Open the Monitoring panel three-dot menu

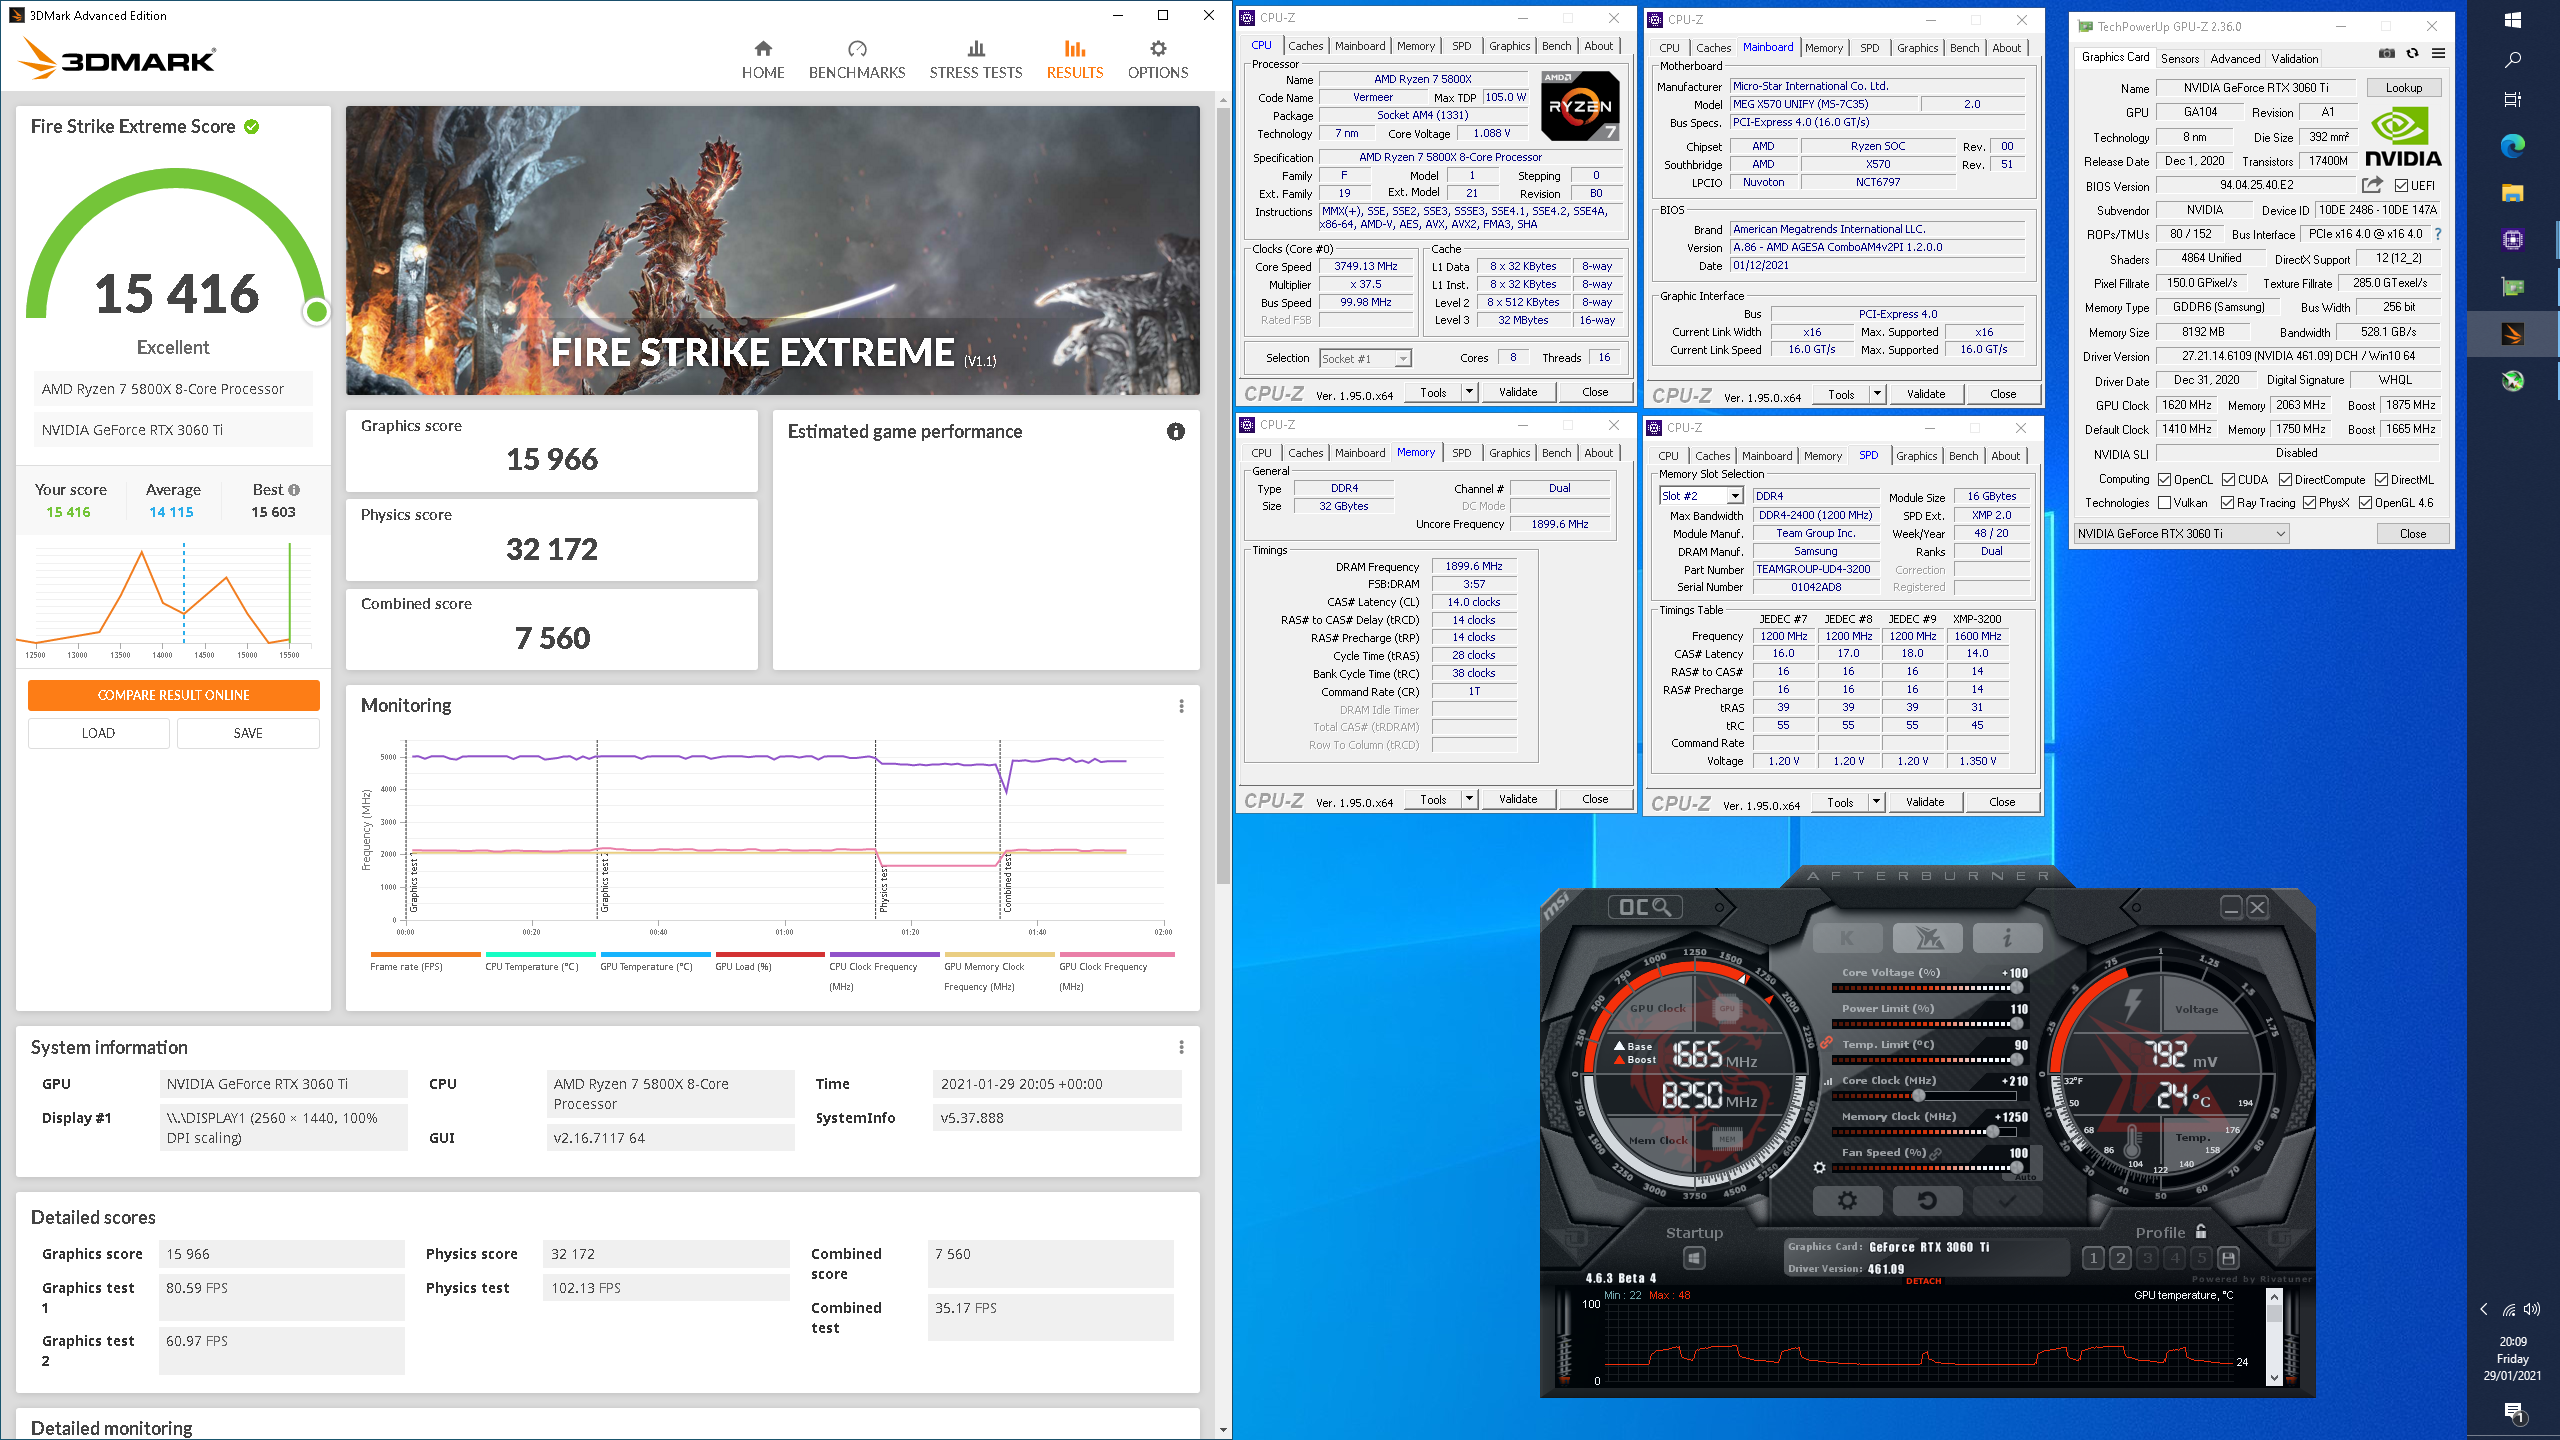[x=1181, y=706]
